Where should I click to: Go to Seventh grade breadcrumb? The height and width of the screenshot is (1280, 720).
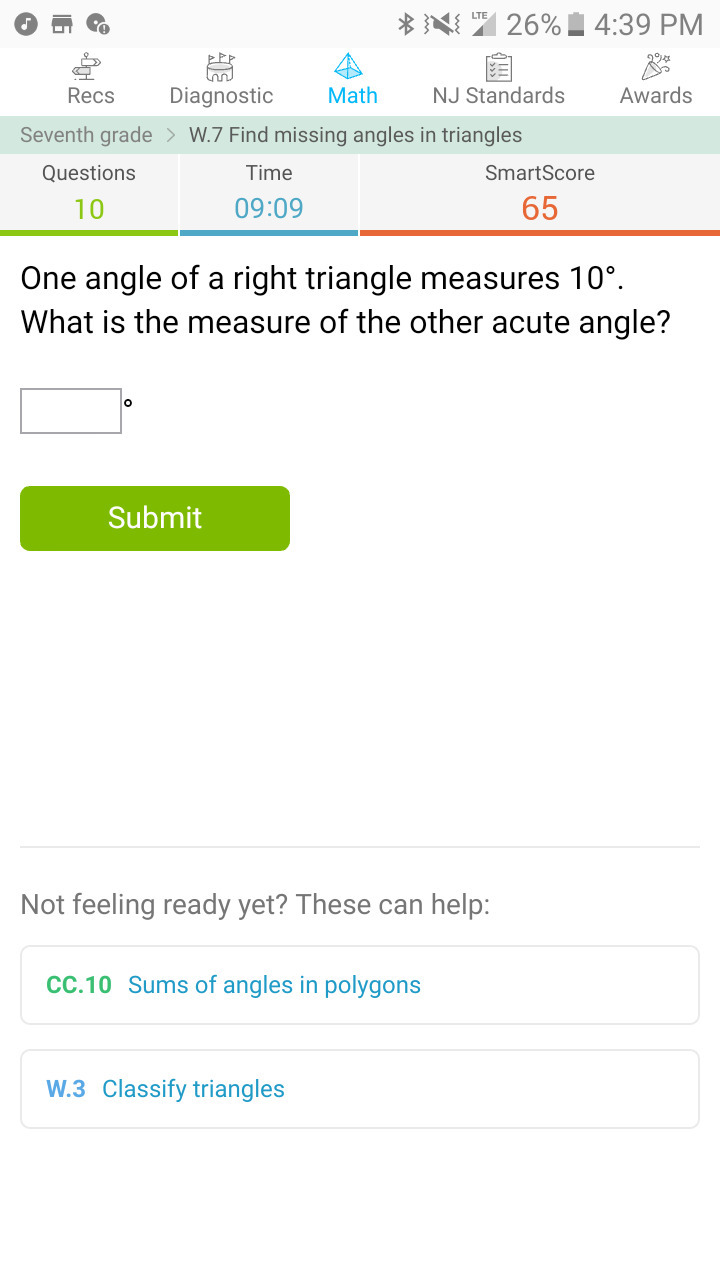(86, 135)
